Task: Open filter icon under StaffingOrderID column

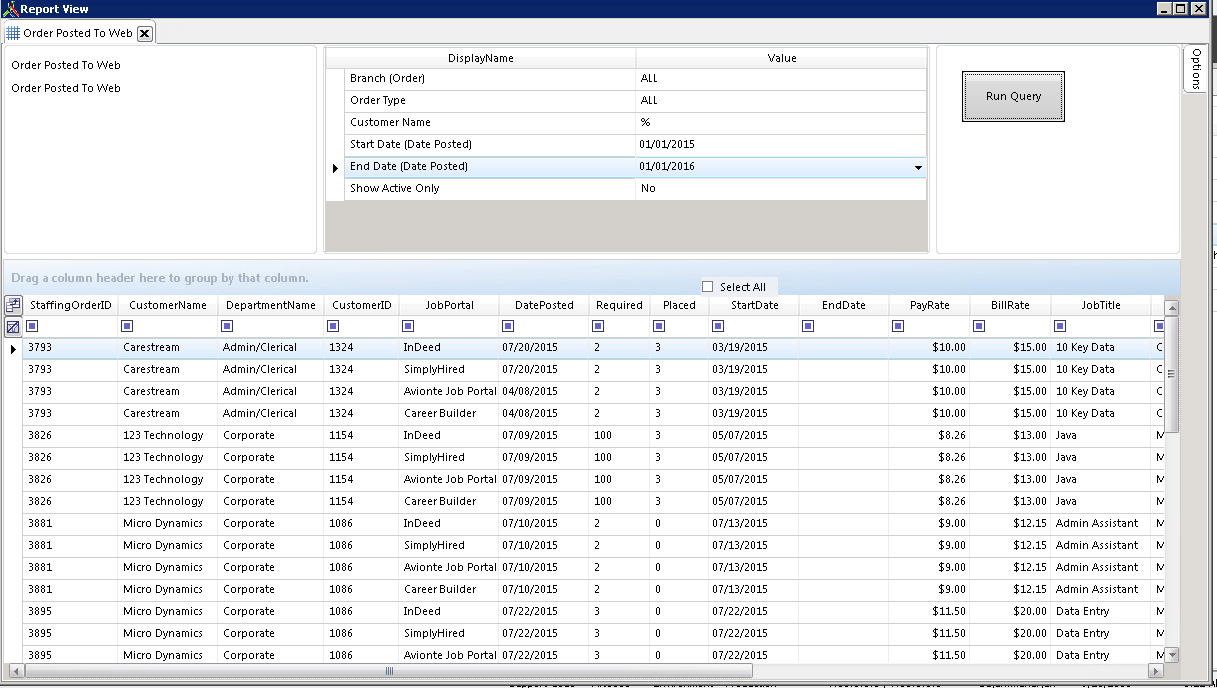Action: 33,326
